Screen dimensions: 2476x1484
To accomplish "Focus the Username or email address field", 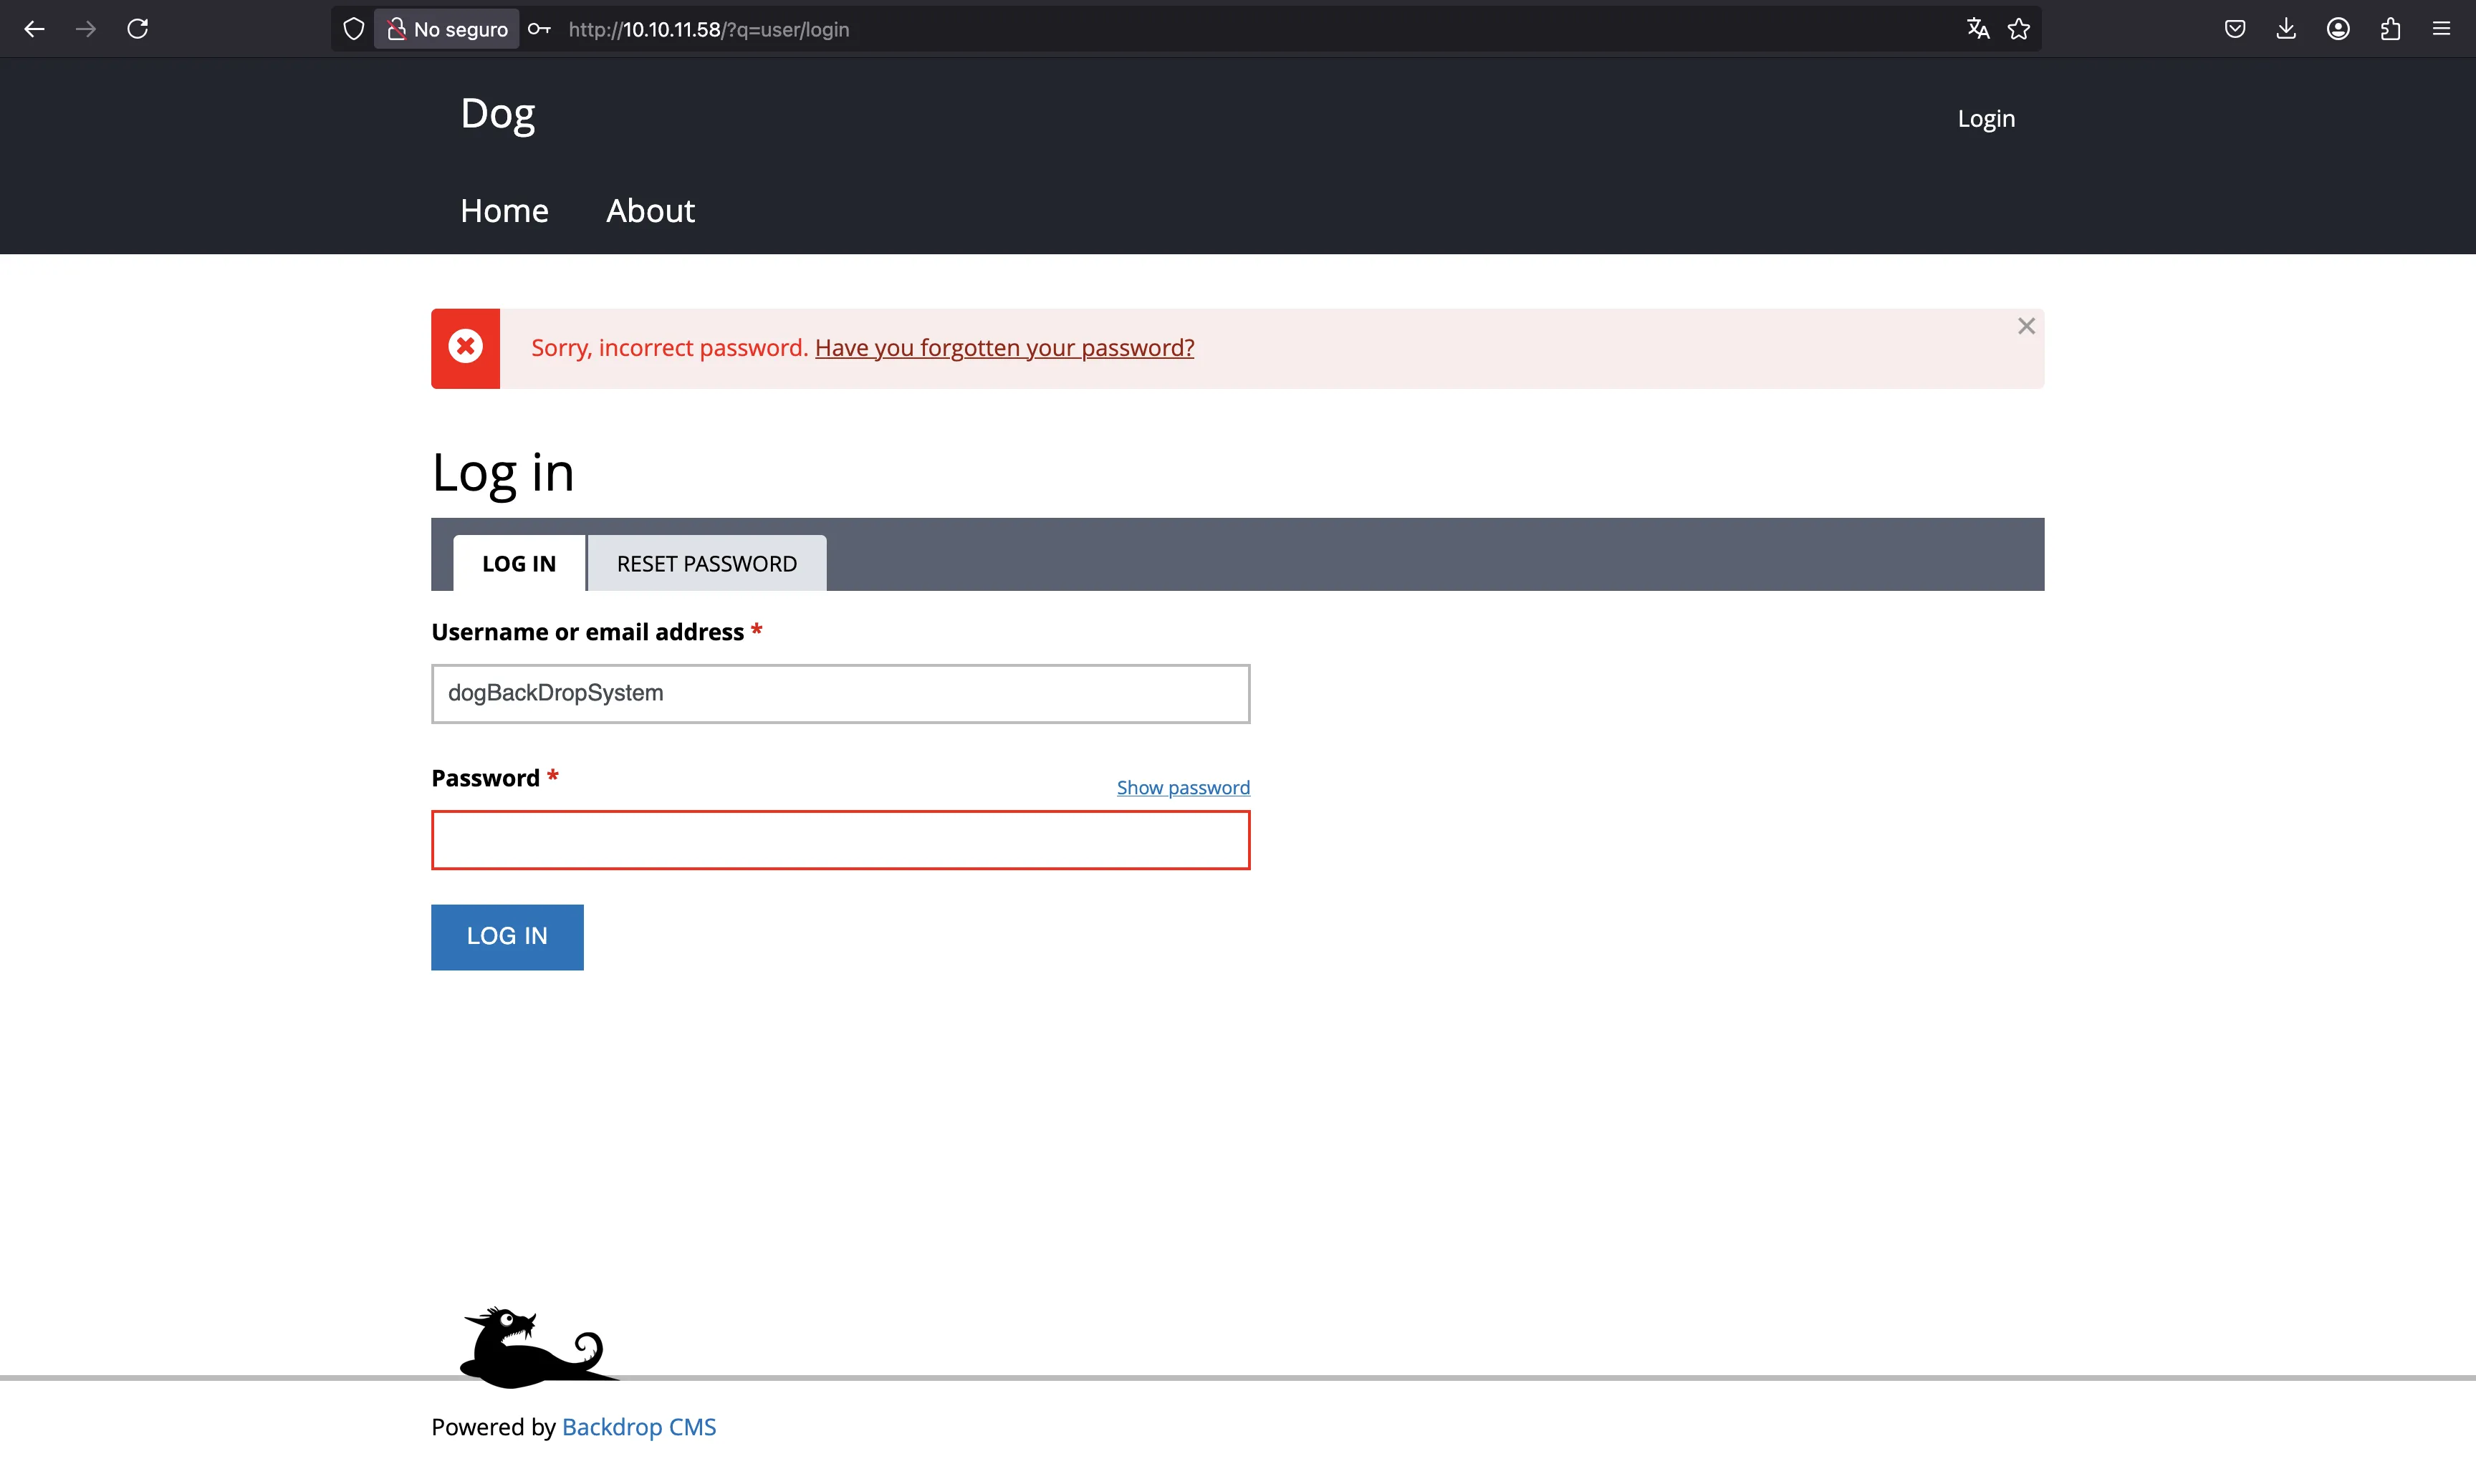I will tap(840, 693).
